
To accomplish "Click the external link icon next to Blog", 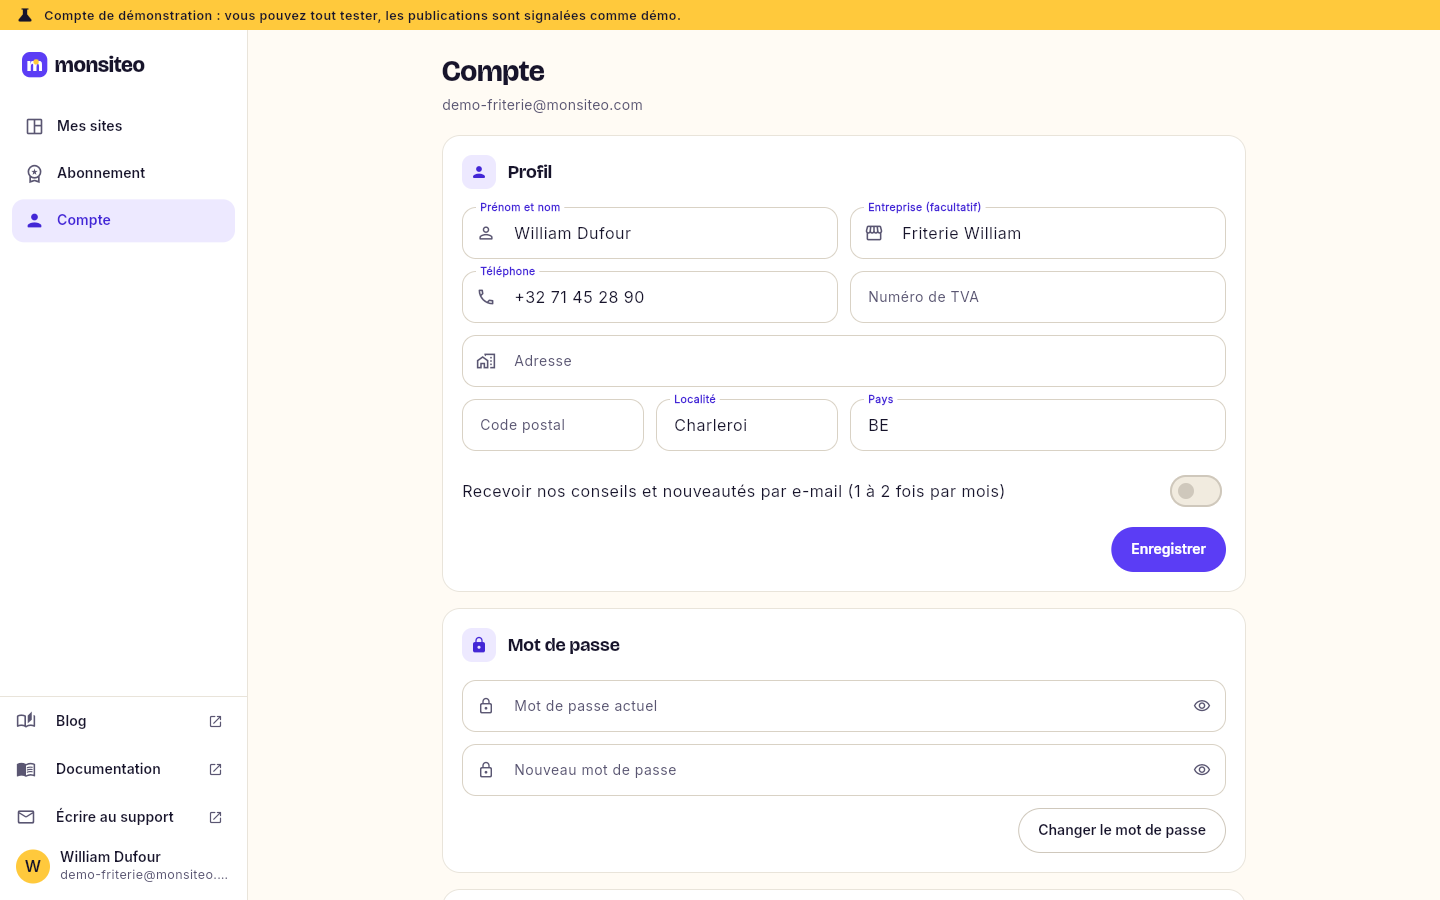I will [215, 721].
